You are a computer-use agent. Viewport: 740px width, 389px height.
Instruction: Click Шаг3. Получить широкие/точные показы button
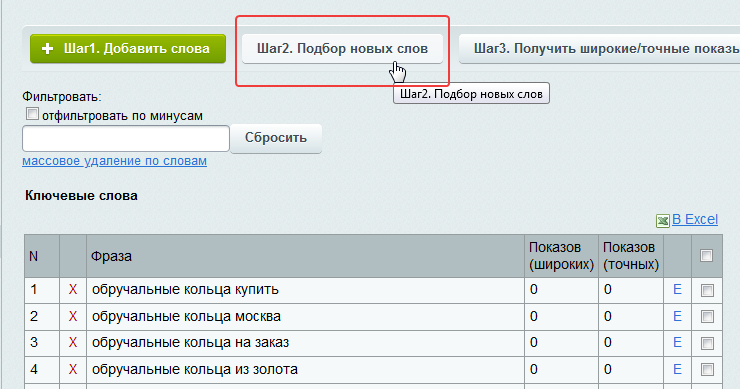[599, 49]
